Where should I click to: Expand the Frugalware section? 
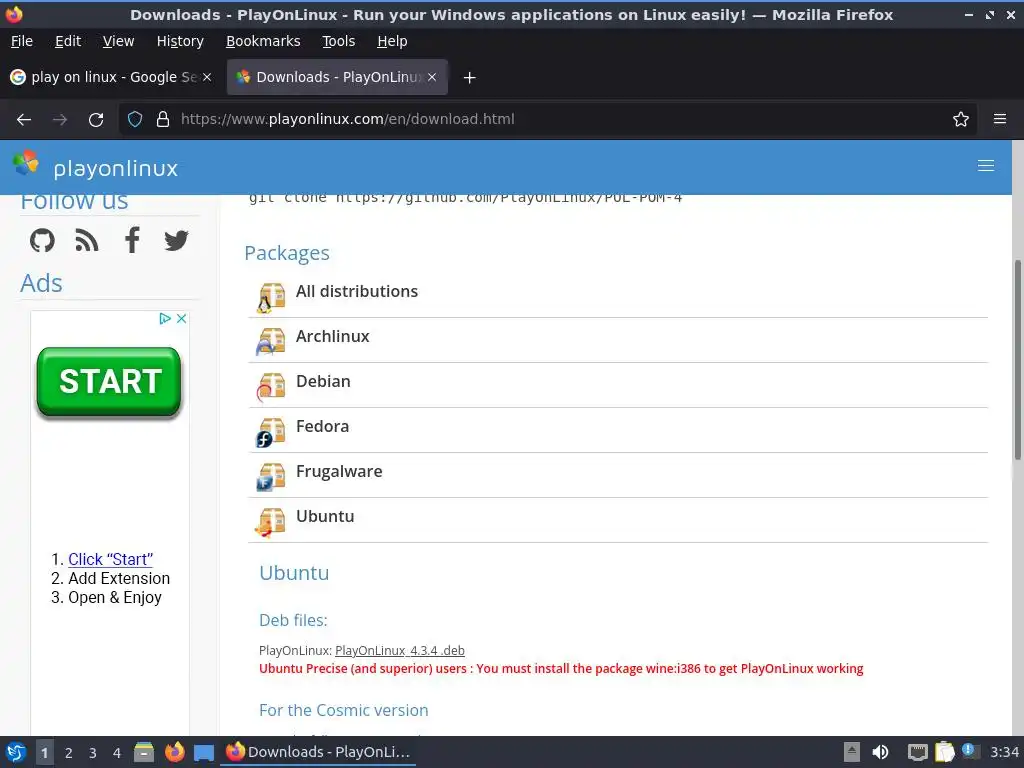(618, 475)
